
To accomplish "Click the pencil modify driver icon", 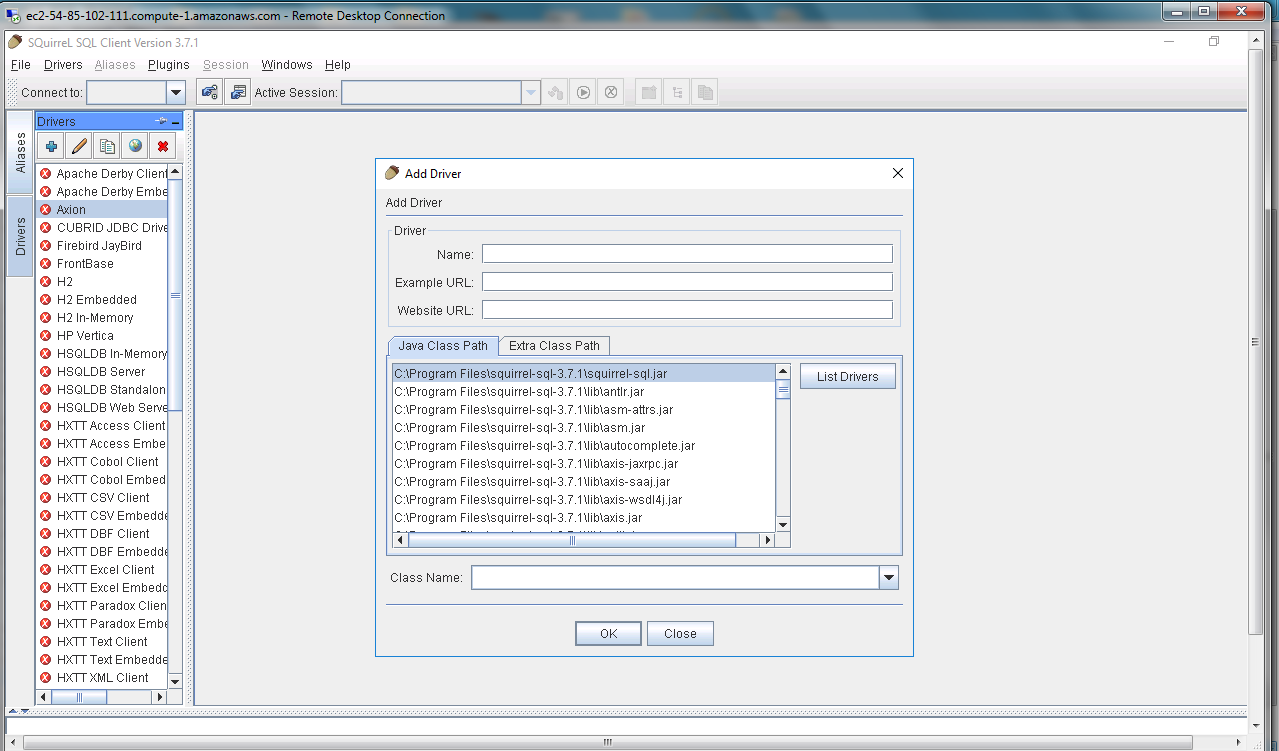I will (79, 146).
